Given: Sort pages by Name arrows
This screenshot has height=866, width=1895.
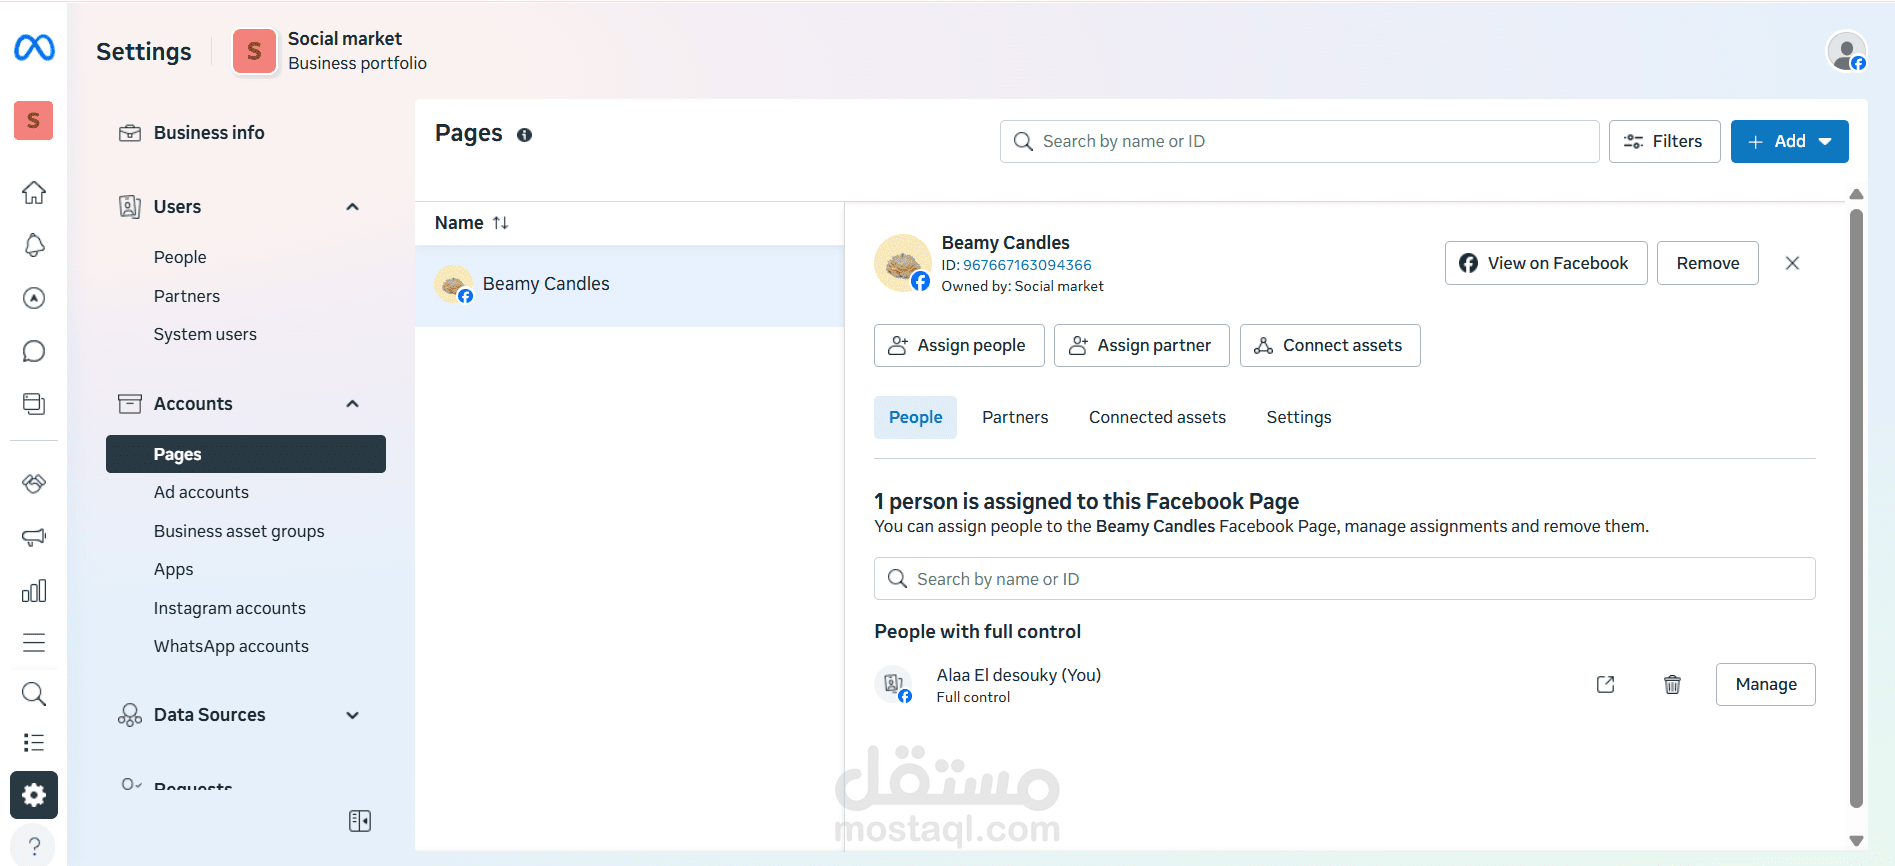Looking at the screenshot, I should [501, 223].
